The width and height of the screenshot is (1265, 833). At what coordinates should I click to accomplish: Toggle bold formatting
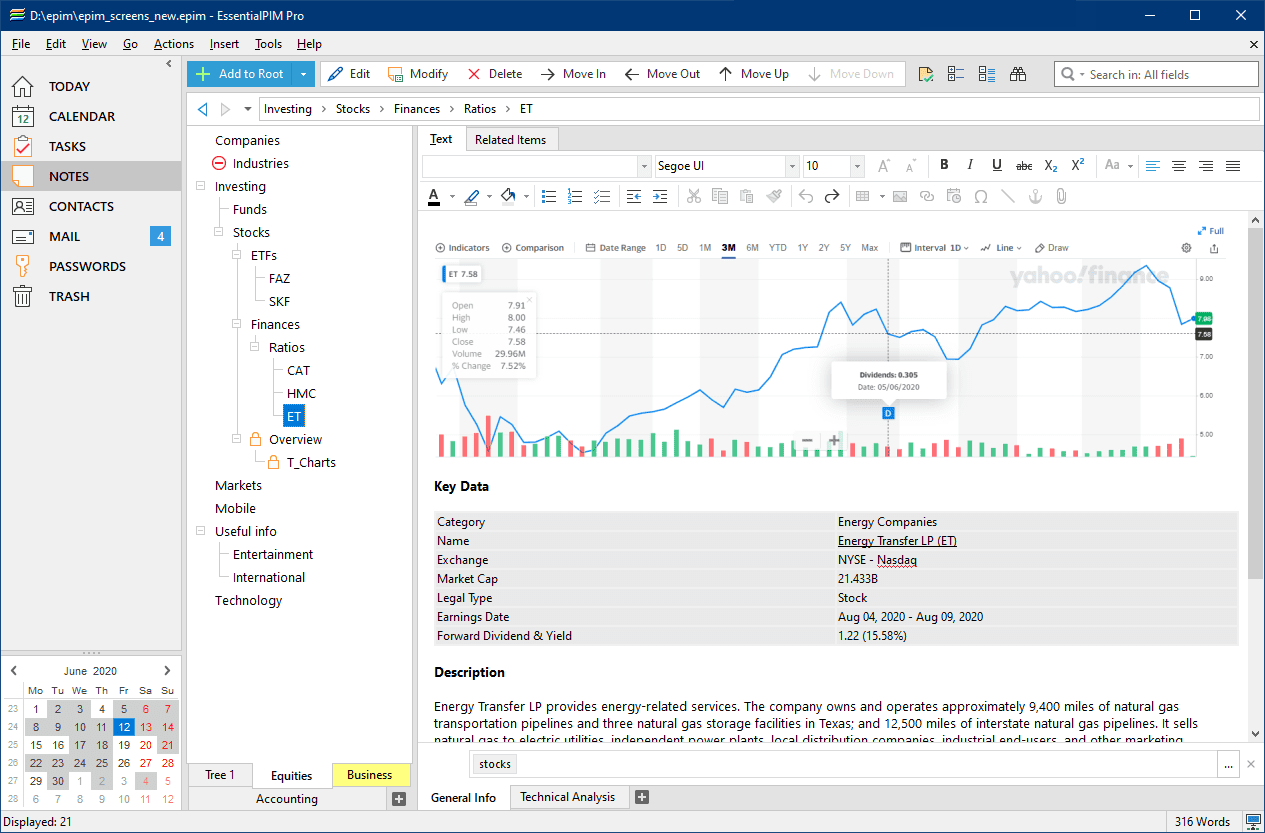click(x=944, y=166)
